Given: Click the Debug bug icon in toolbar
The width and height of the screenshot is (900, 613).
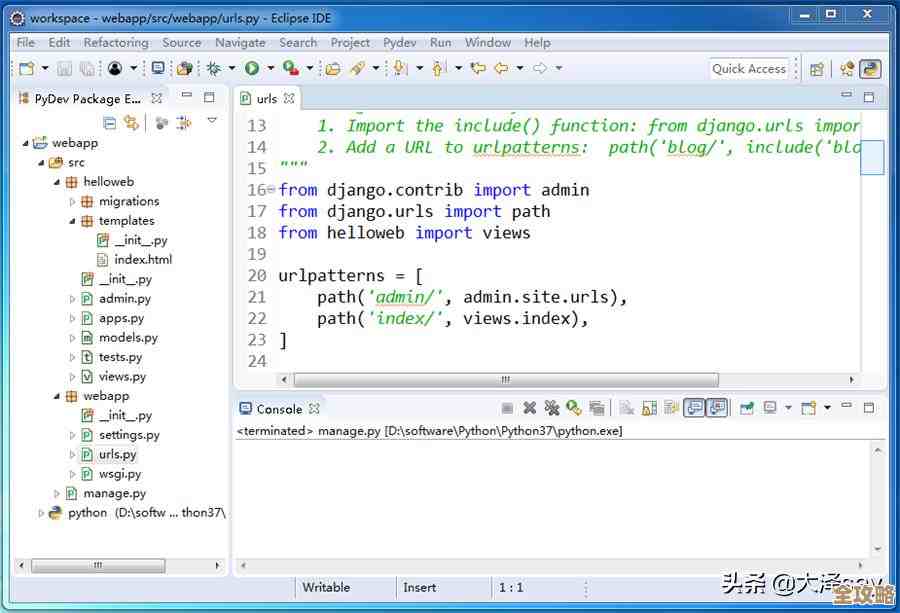Looking at the screenshot, I should [213, 68].
